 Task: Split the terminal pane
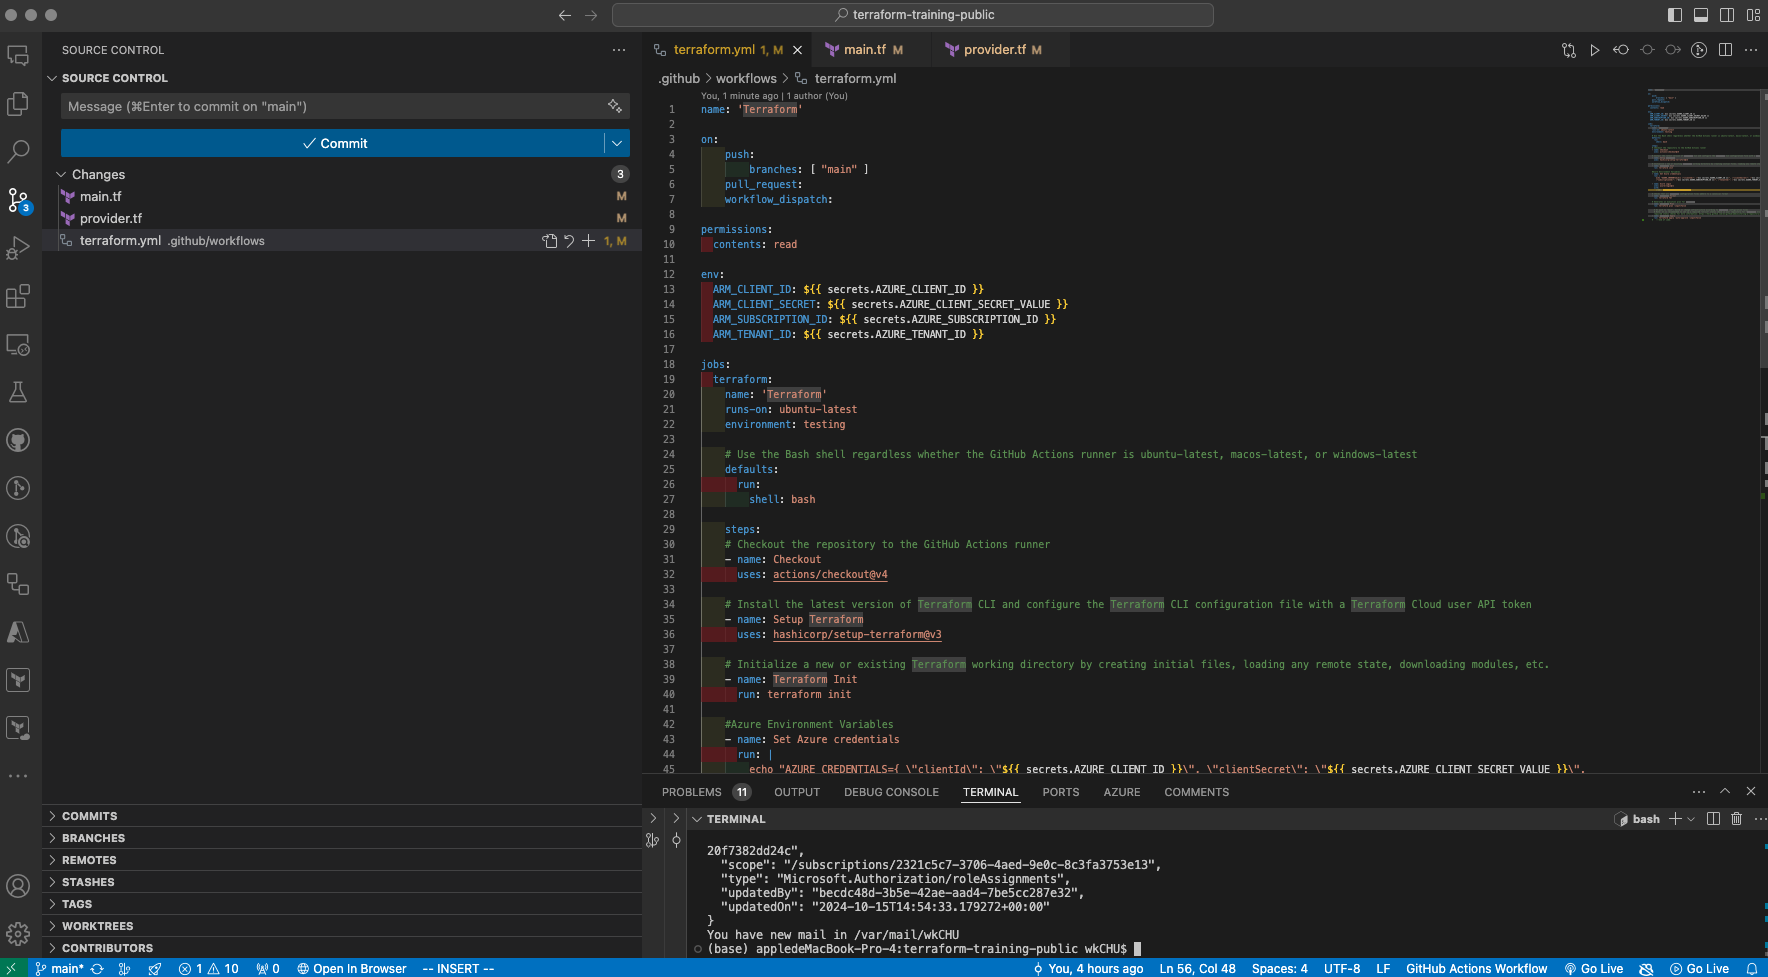[1713, 819]
